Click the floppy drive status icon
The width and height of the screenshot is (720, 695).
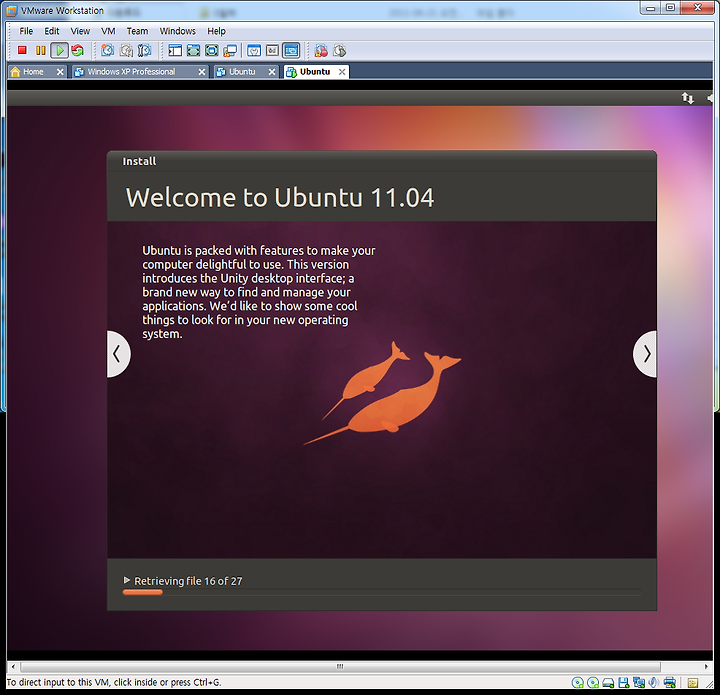[x=624, y=683]
